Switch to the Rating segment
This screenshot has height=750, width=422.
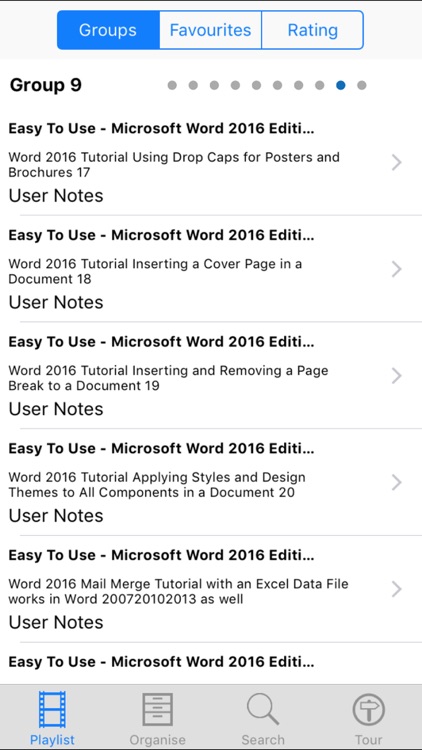pyautogui.click(x=312, y=30)
